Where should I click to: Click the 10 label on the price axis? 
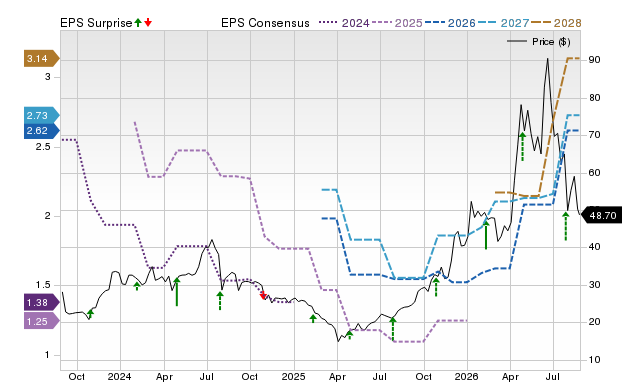tap(594, 360)
